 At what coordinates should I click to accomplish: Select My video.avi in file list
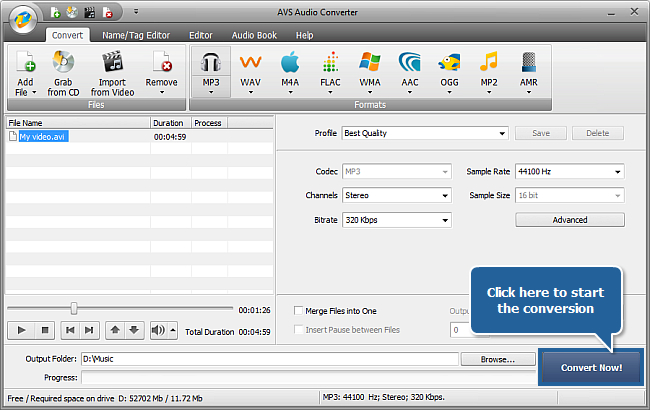(x=44, y=136)
